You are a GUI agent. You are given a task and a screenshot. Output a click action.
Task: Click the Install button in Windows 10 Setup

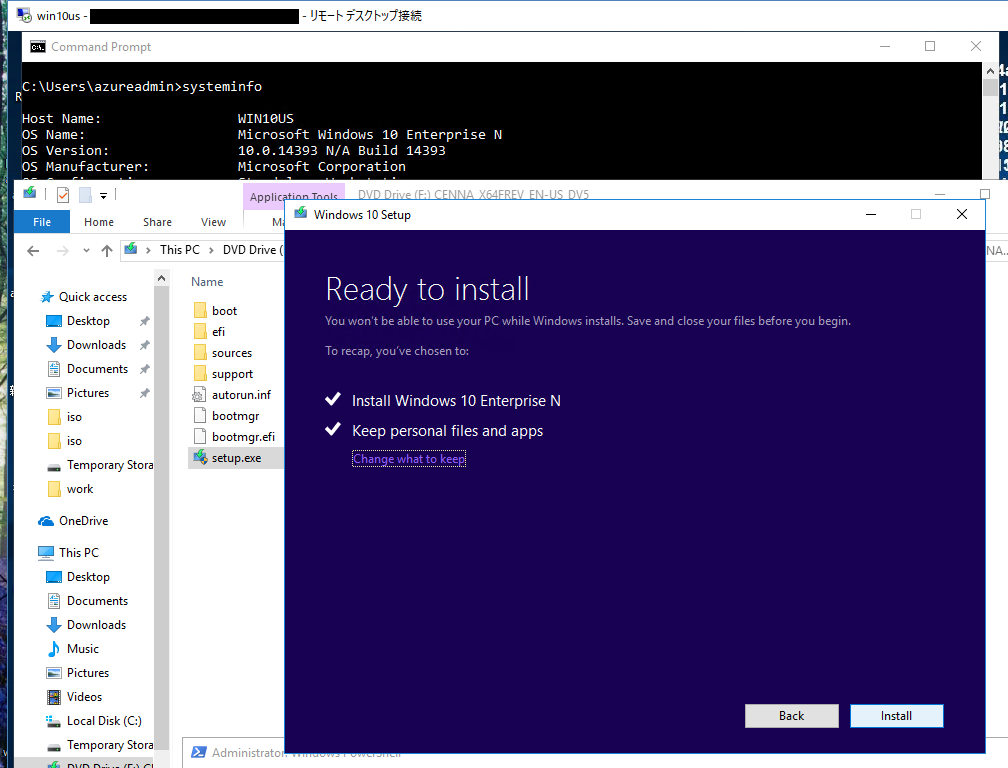896,715
